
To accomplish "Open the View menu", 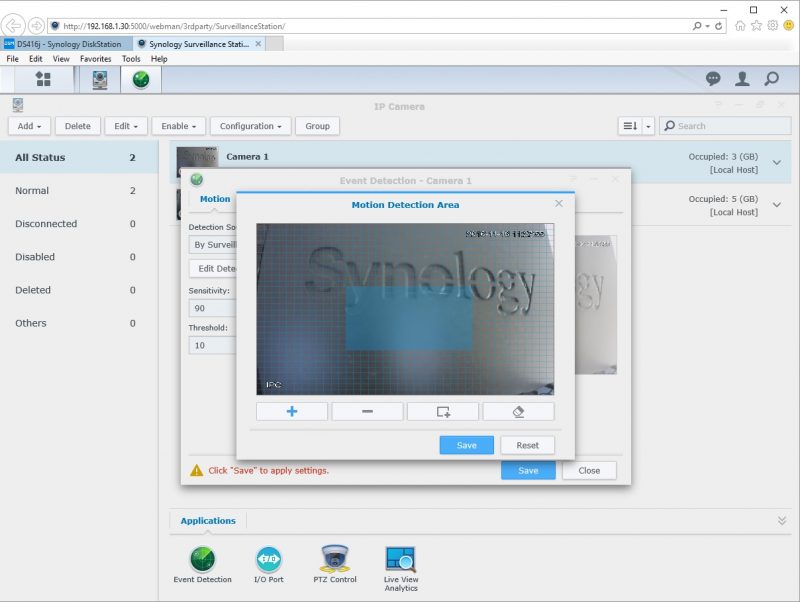I will (61, 59).
